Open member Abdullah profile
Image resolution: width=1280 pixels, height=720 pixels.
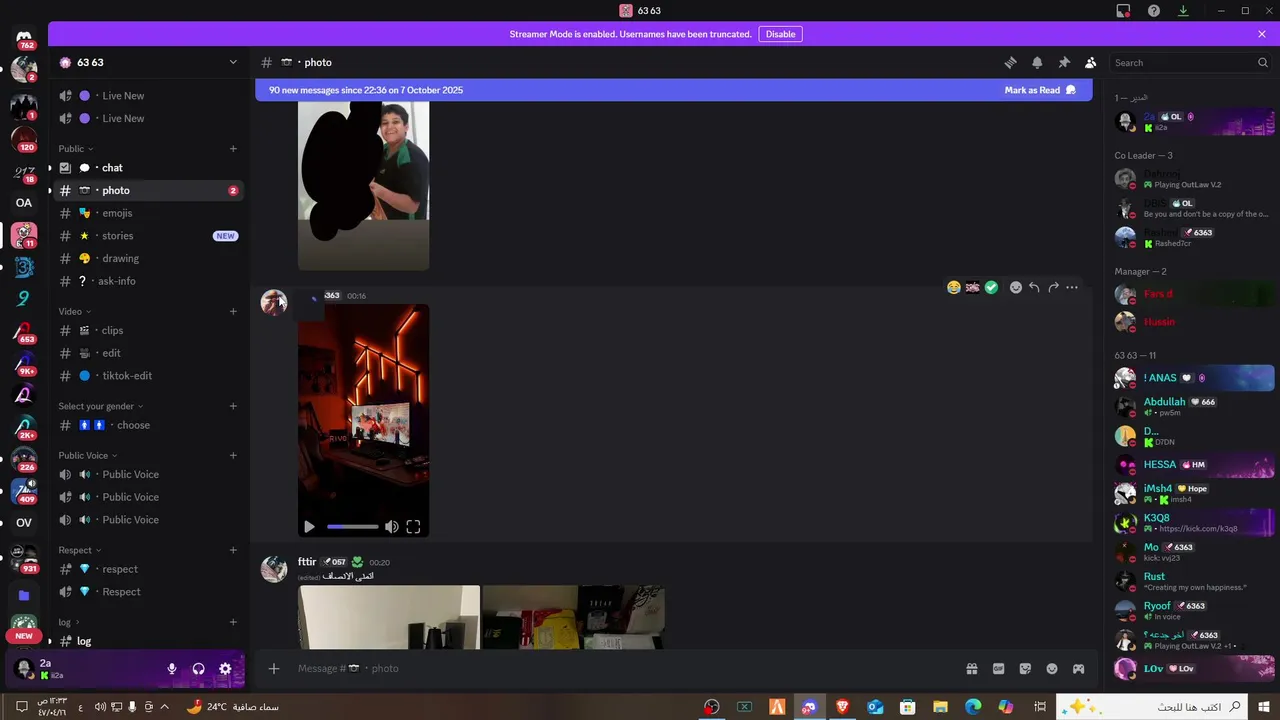[1192, 406]
